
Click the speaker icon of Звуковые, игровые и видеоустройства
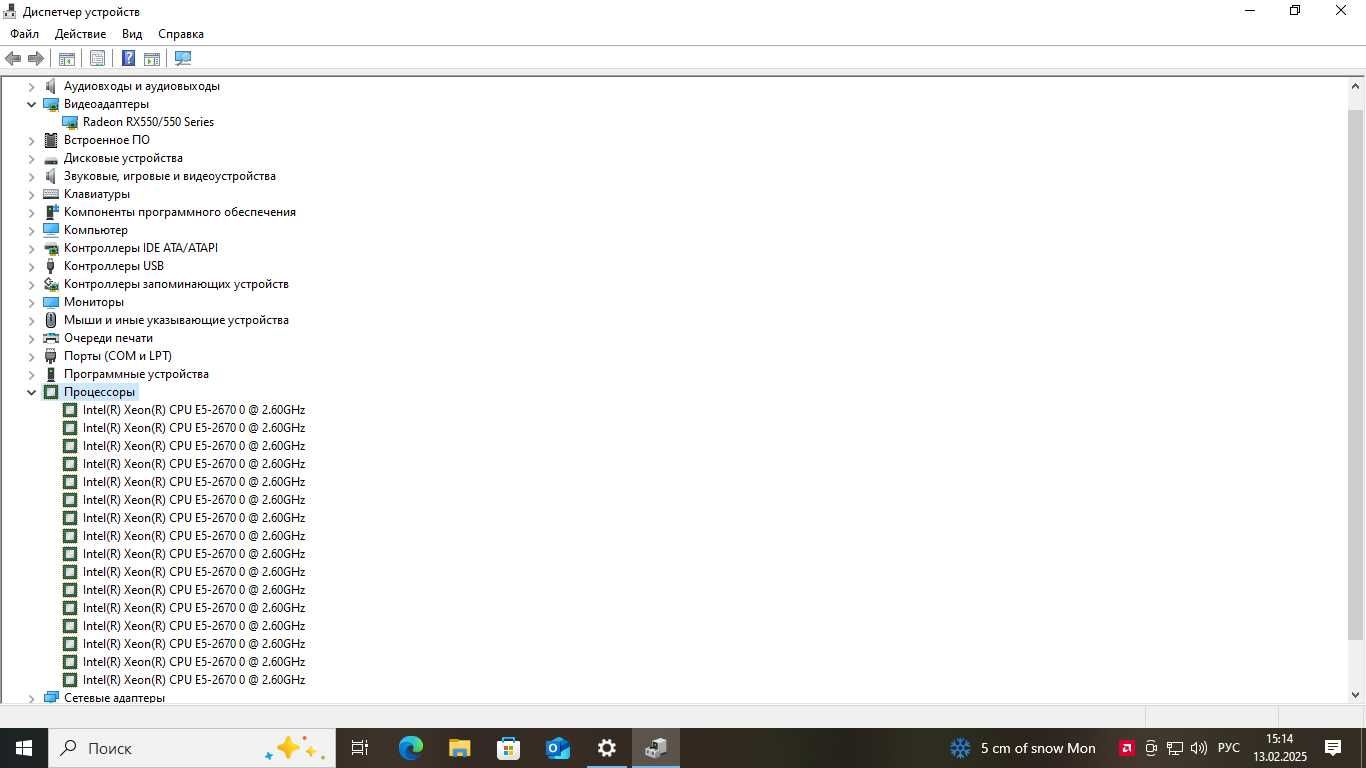click(51, 176)
